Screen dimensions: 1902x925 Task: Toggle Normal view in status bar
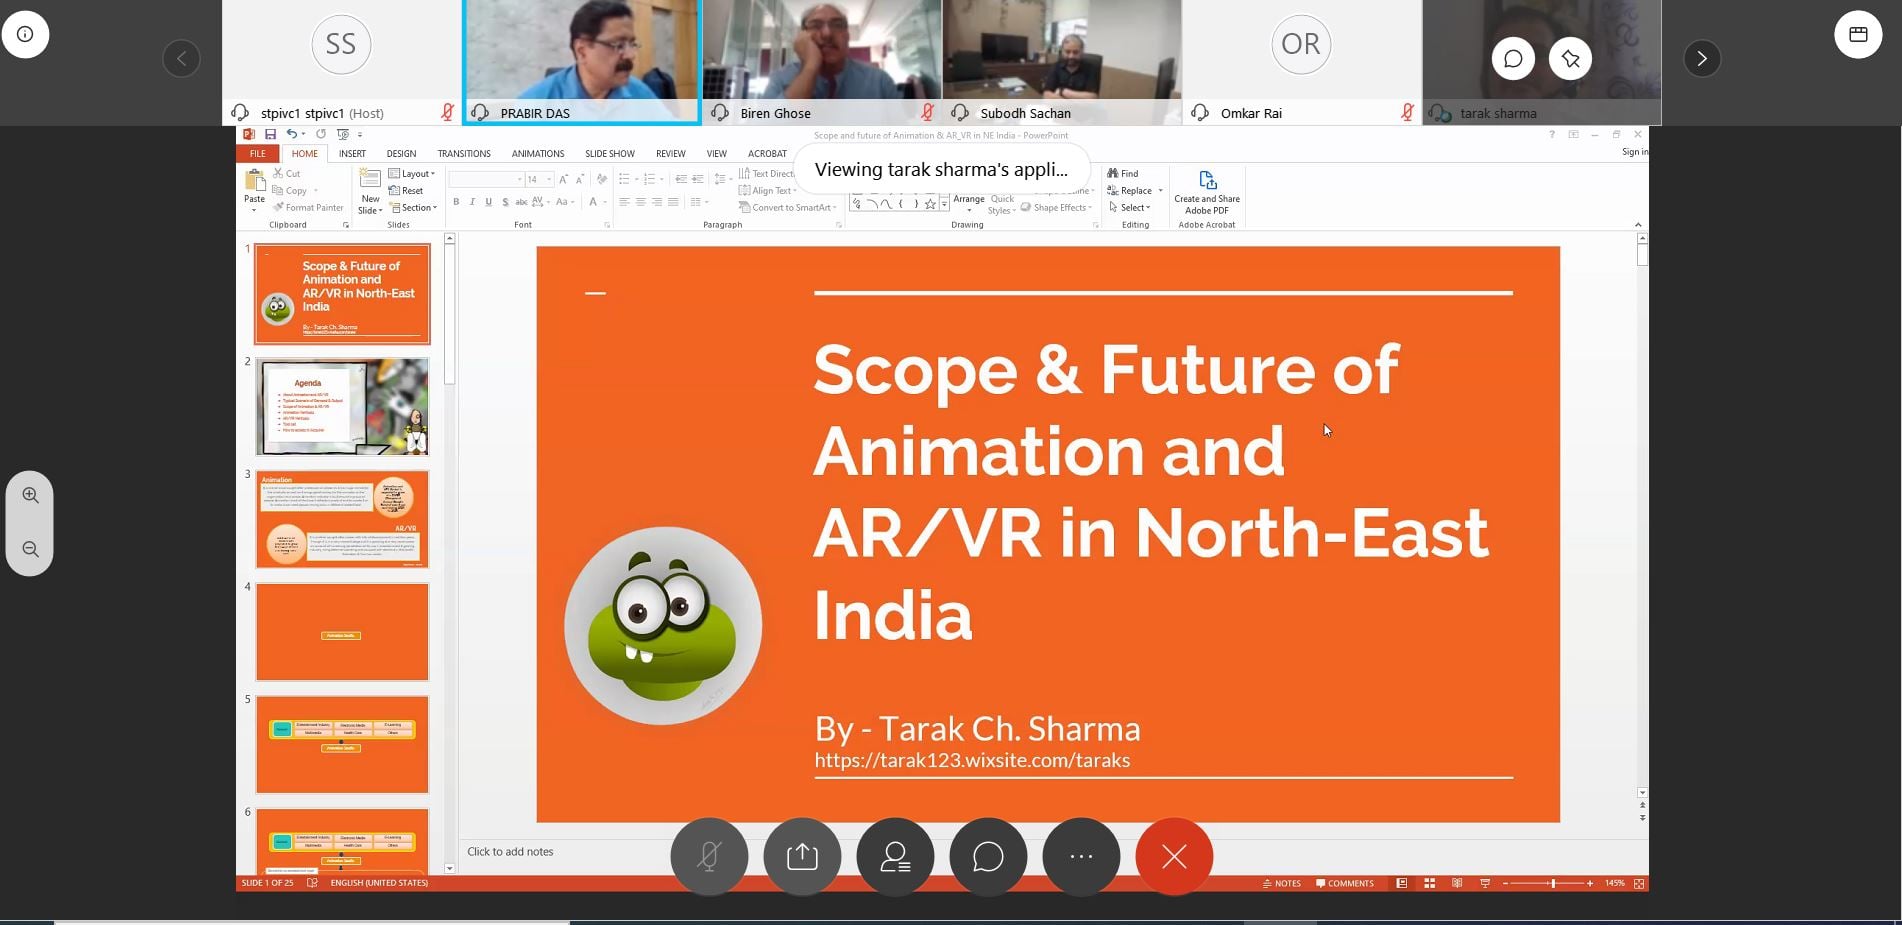1402,884
